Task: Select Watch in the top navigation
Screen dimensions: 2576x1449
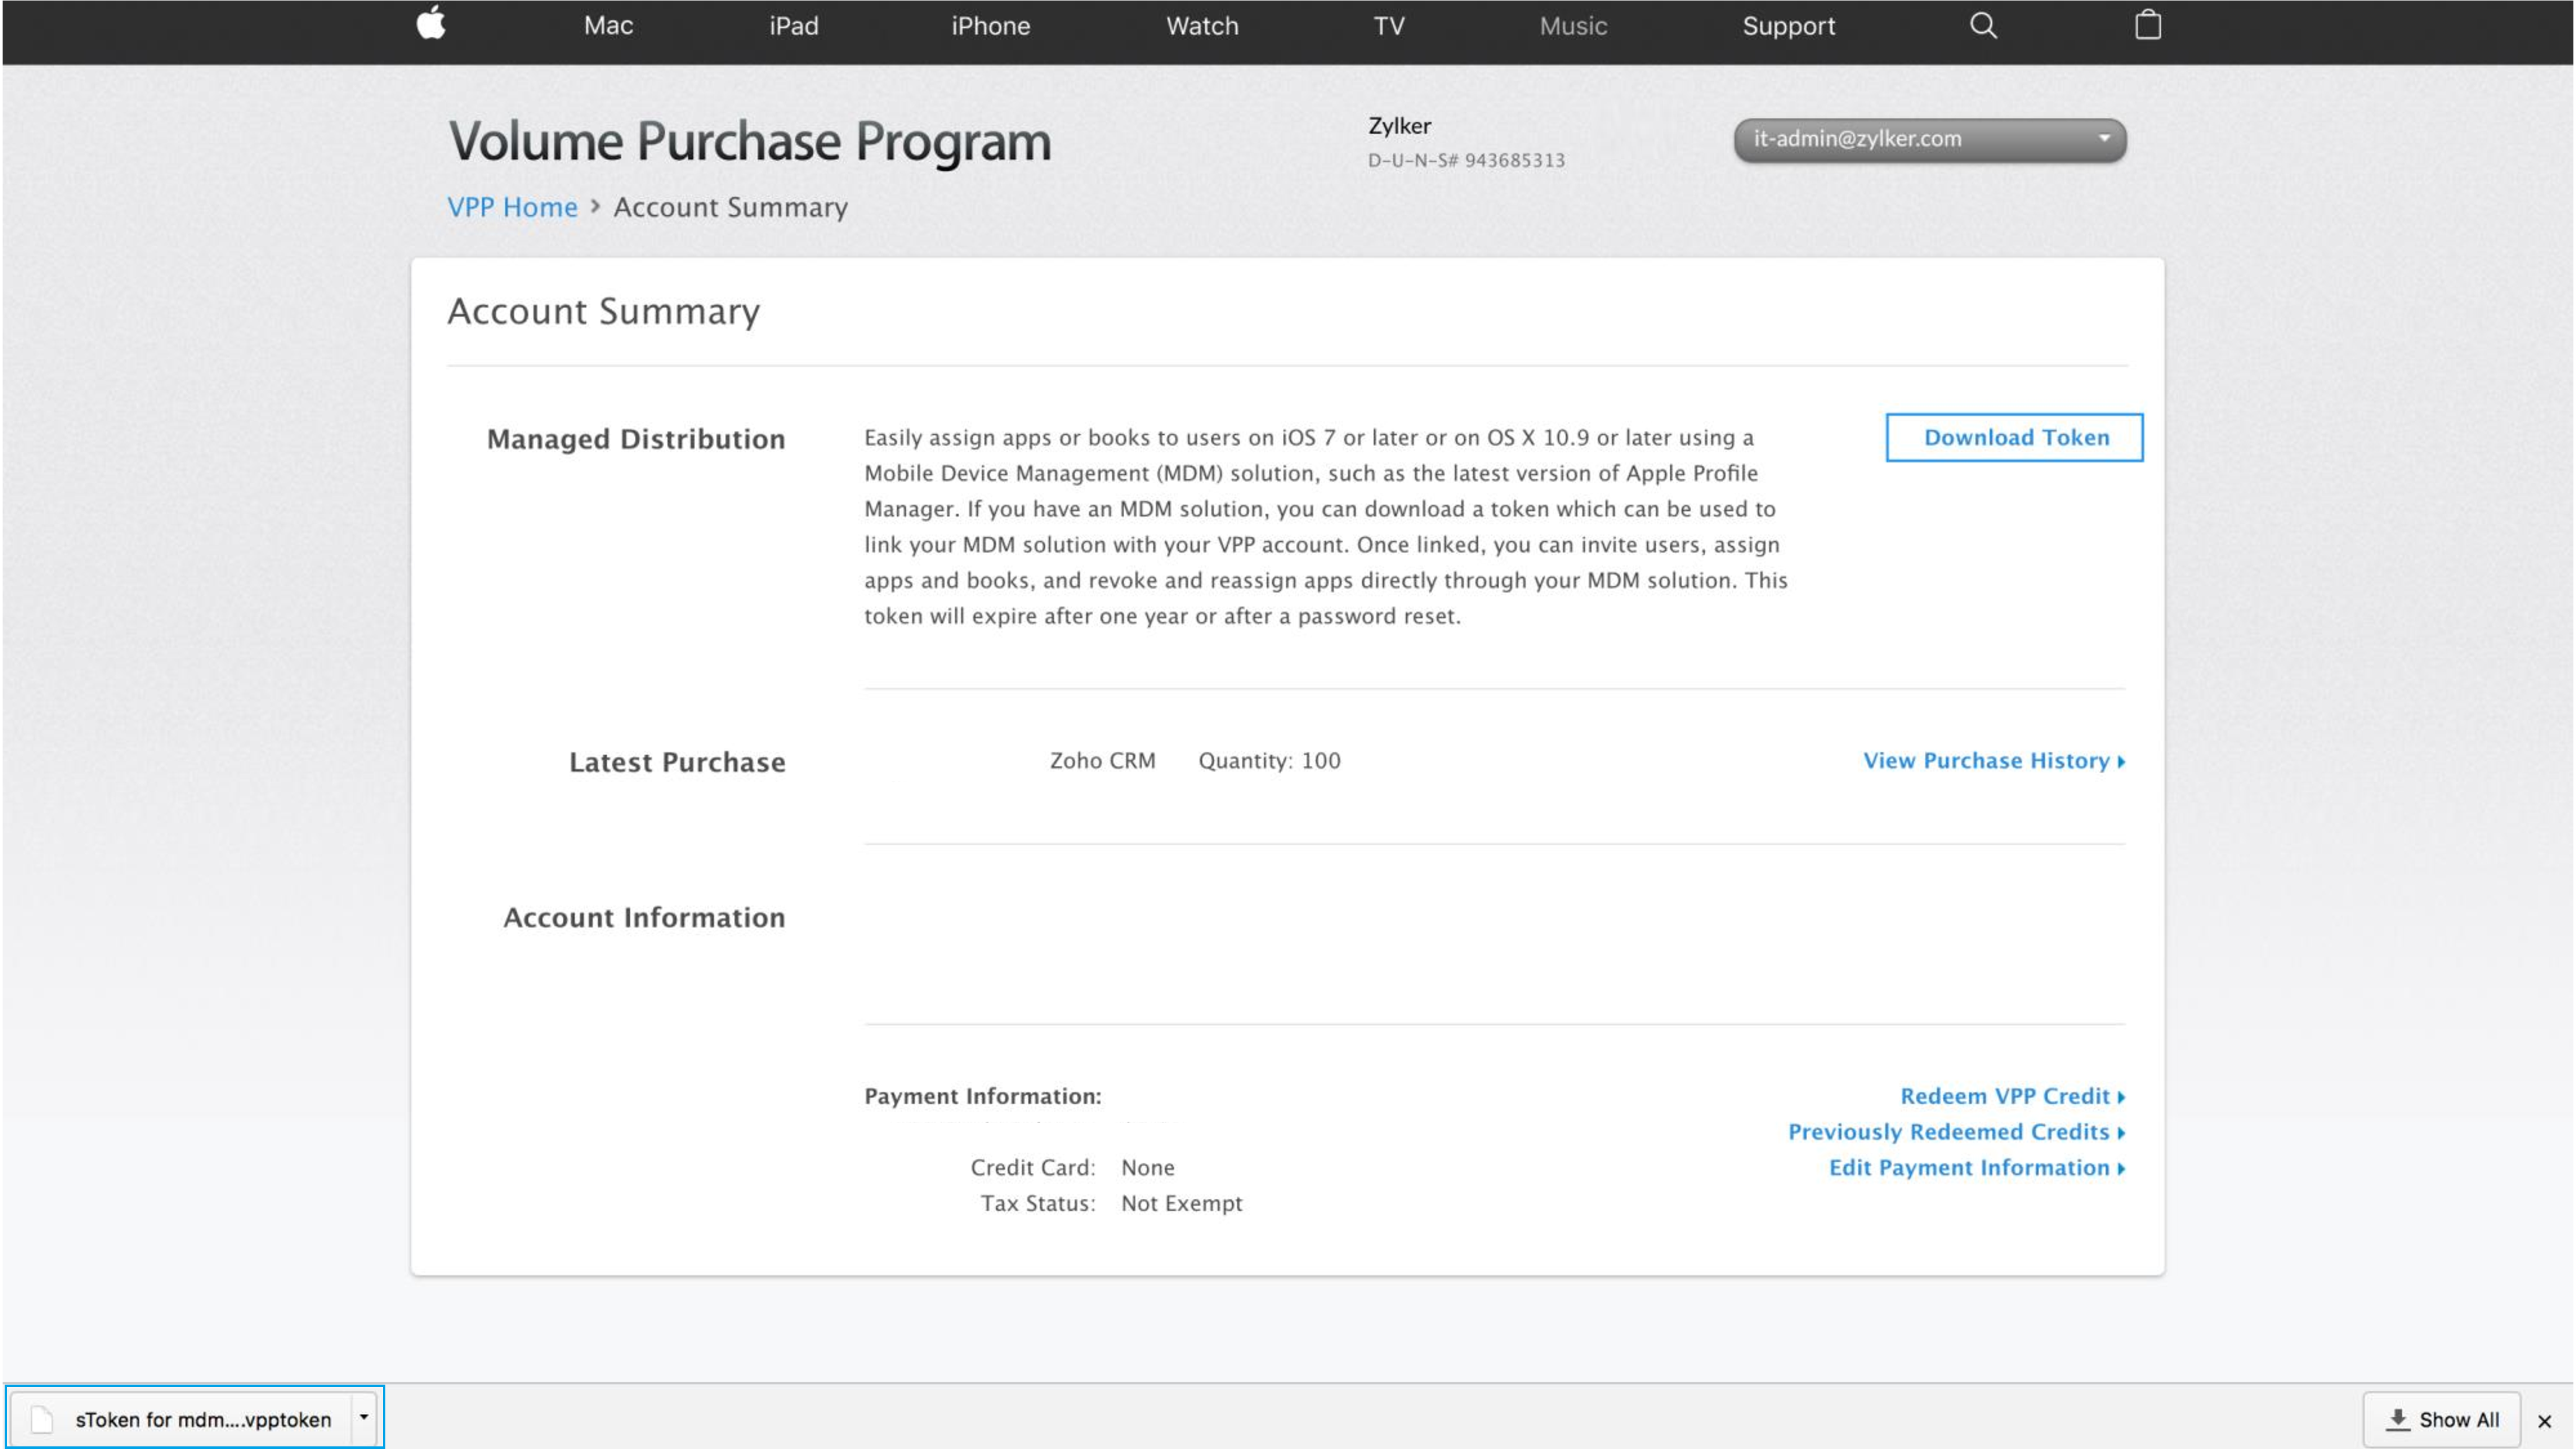Action: (1201, 26)
